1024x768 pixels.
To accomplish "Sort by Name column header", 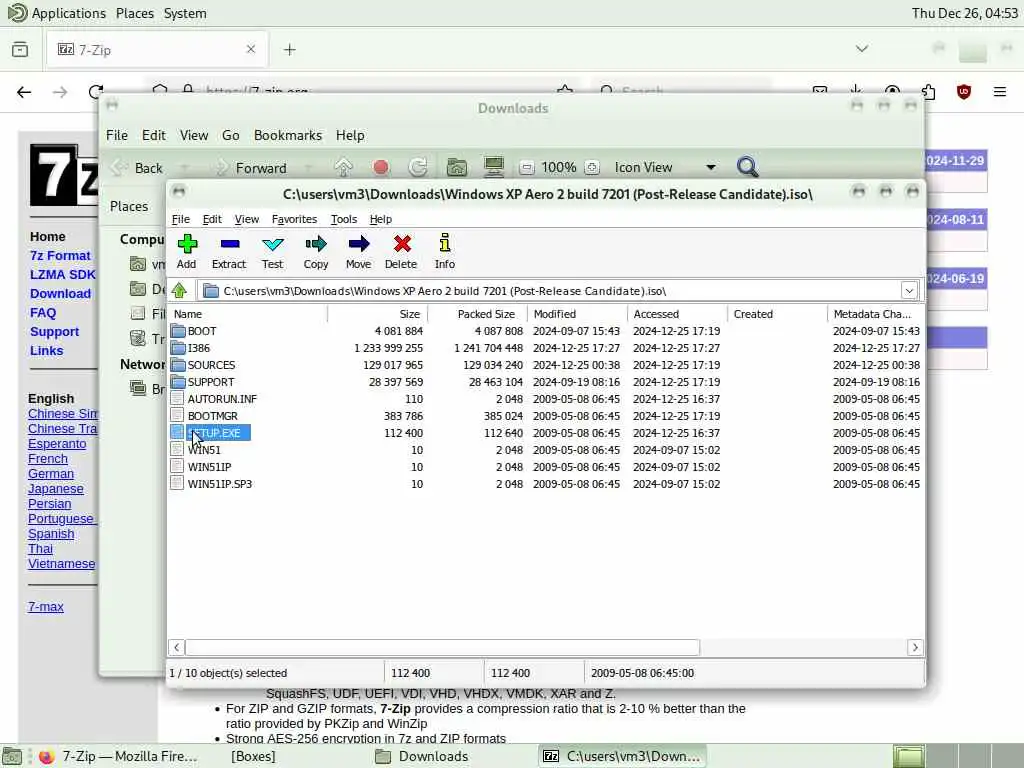I will 248,314.
